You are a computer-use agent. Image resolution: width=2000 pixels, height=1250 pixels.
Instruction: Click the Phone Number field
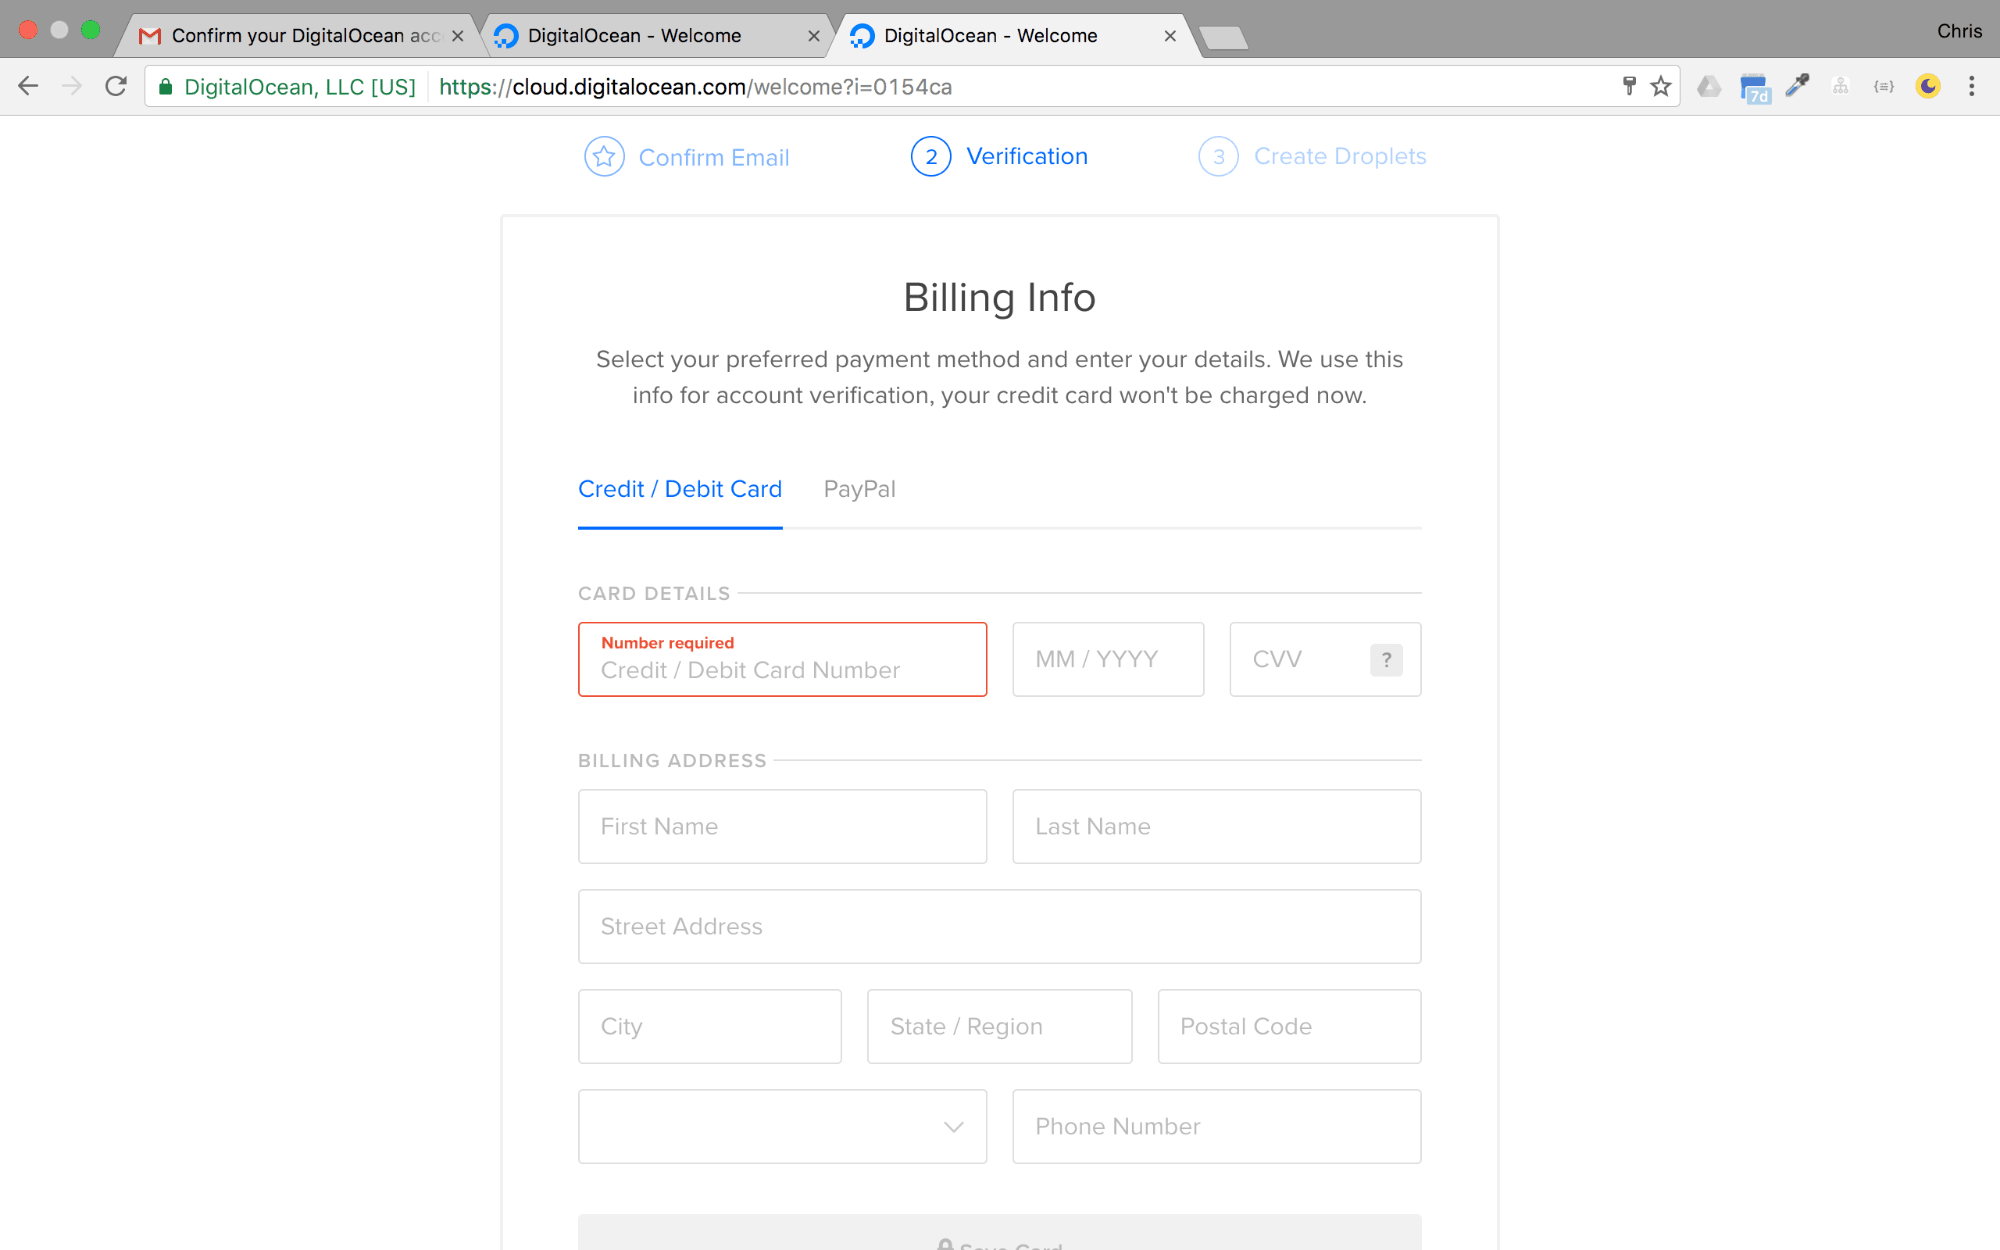[x=1216, y=1127]
